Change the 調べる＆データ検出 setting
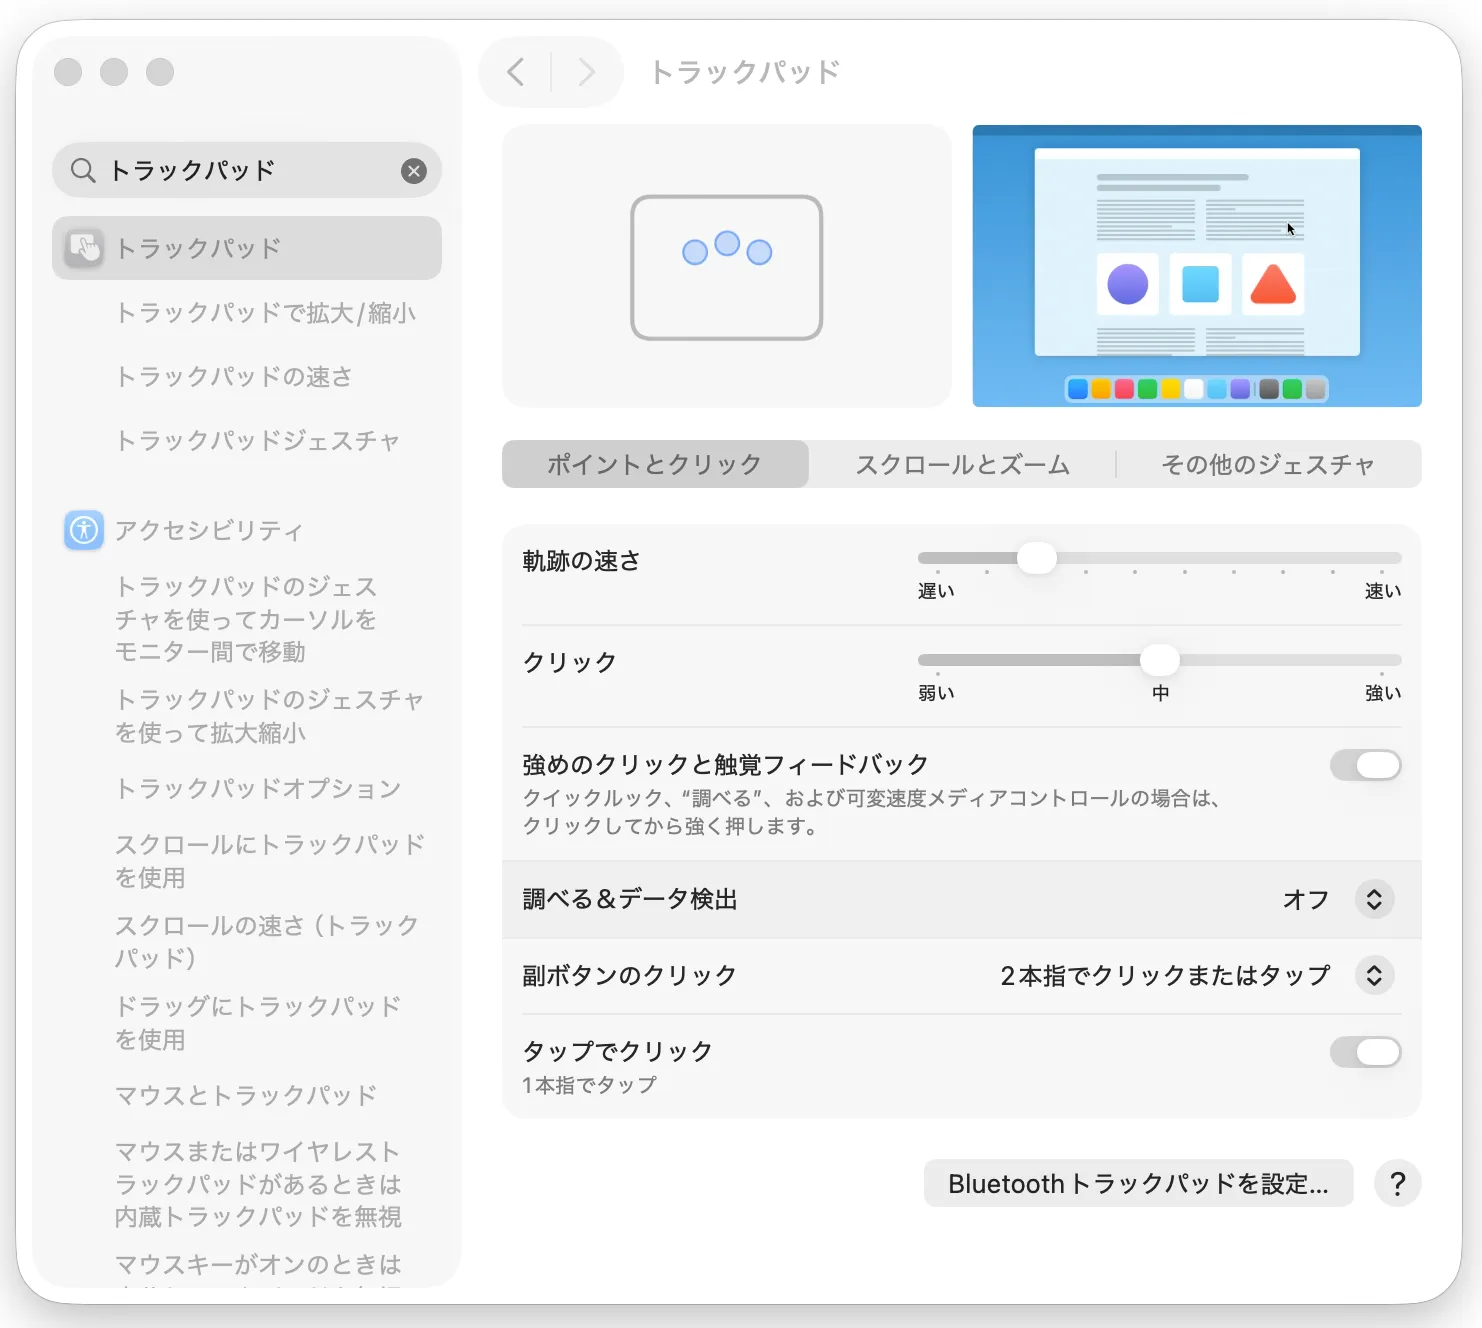Viewport: 1482px width, 1328px height. pyautogui.click(x=1373, y=899)
